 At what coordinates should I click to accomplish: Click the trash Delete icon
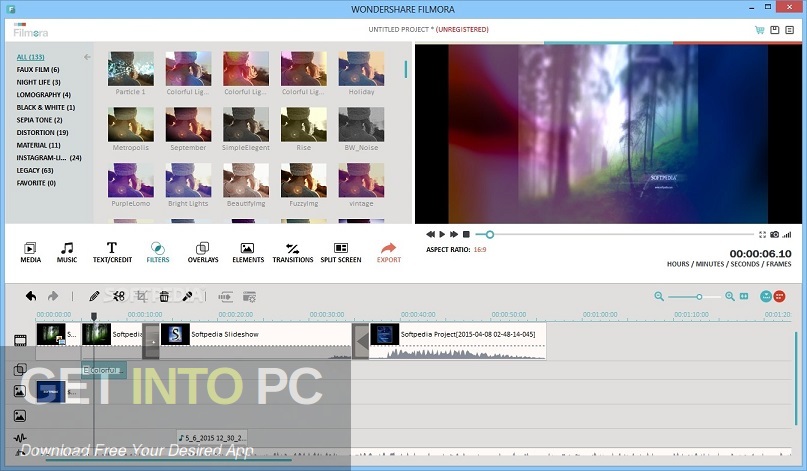pos(164,296)
